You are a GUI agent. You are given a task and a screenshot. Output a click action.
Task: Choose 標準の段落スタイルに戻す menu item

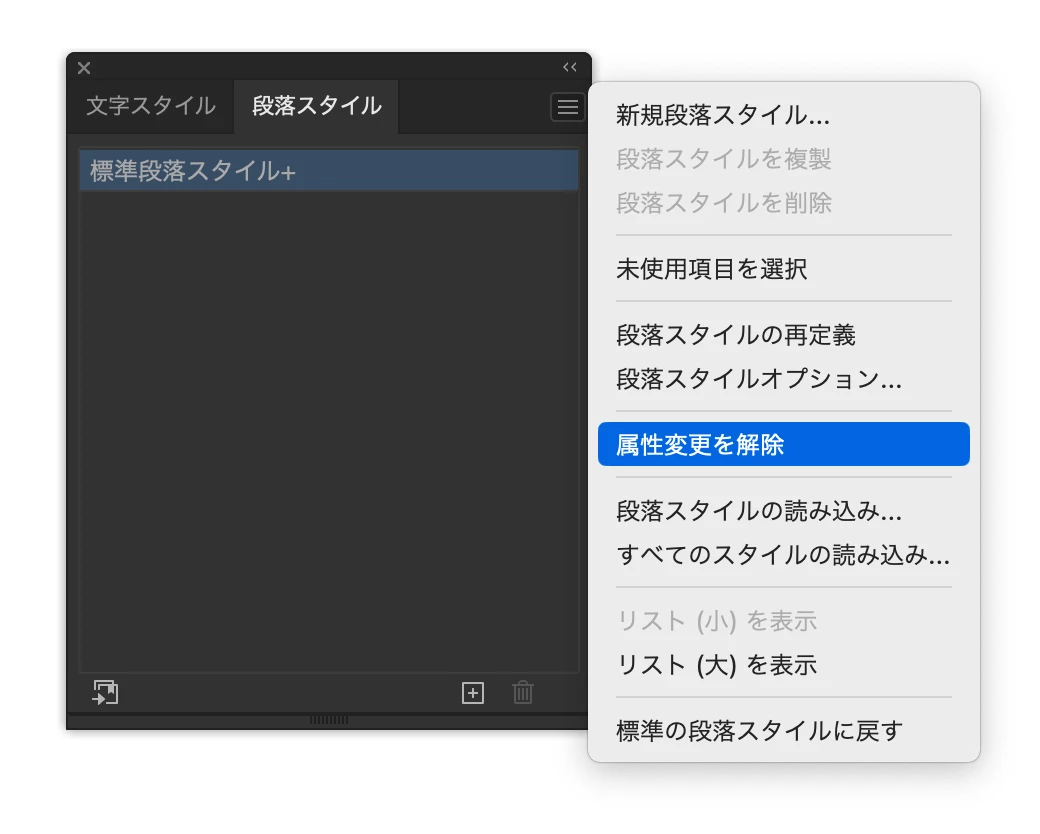(783, 730)
